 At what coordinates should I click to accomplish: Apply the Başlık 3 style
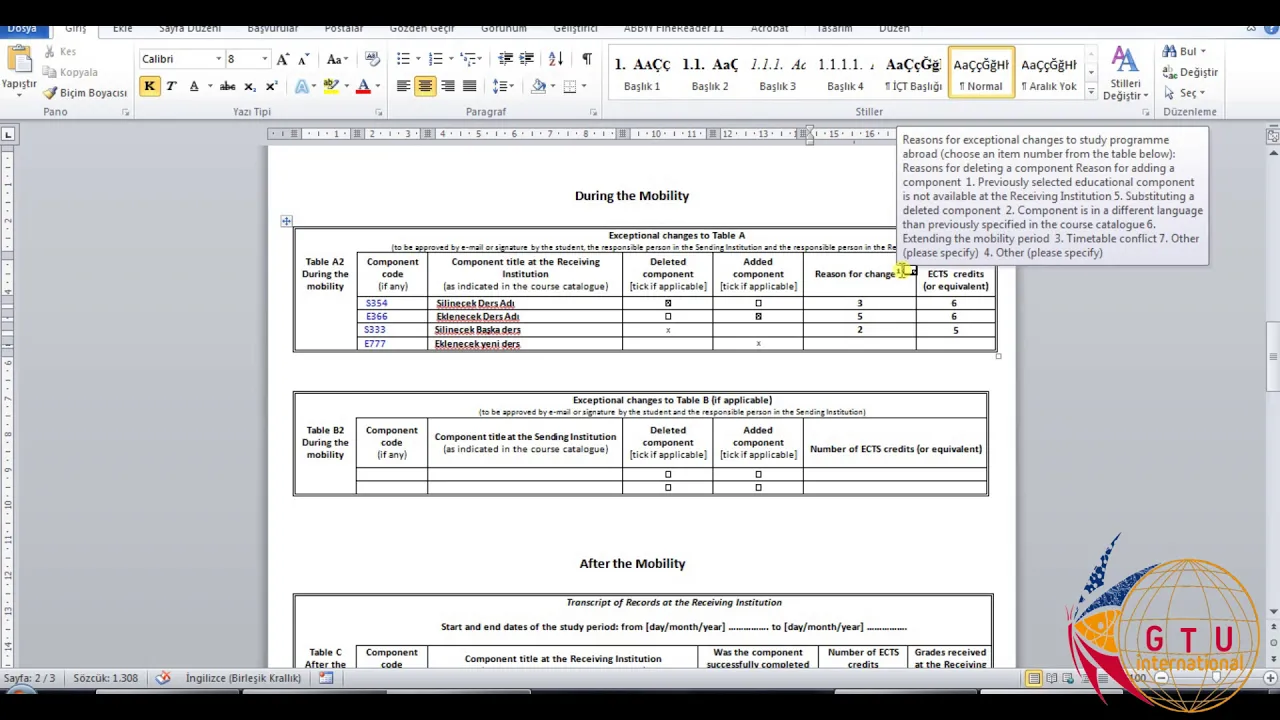pyautogui.click(x=778, y=74)
